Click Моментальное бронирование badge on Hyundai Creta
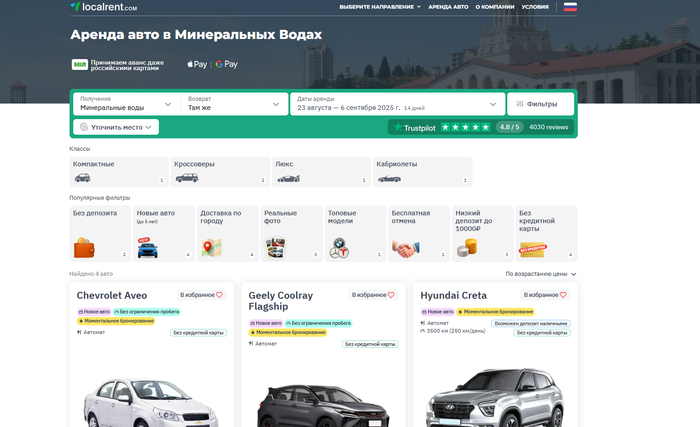 point(496,312)
